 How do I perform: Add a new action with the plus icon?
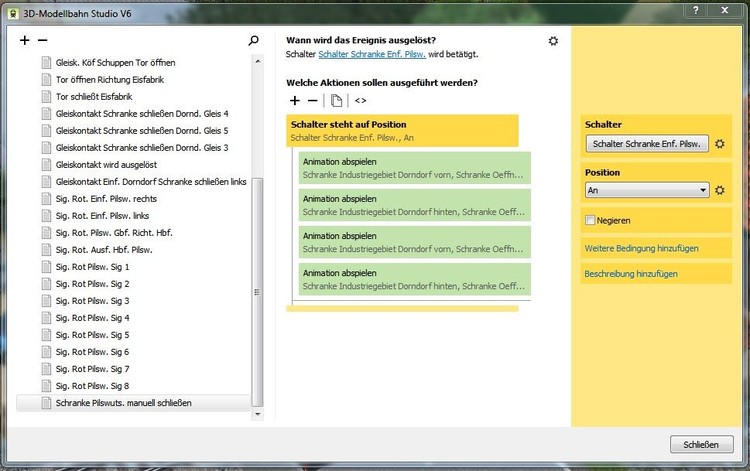coord(295,100)
